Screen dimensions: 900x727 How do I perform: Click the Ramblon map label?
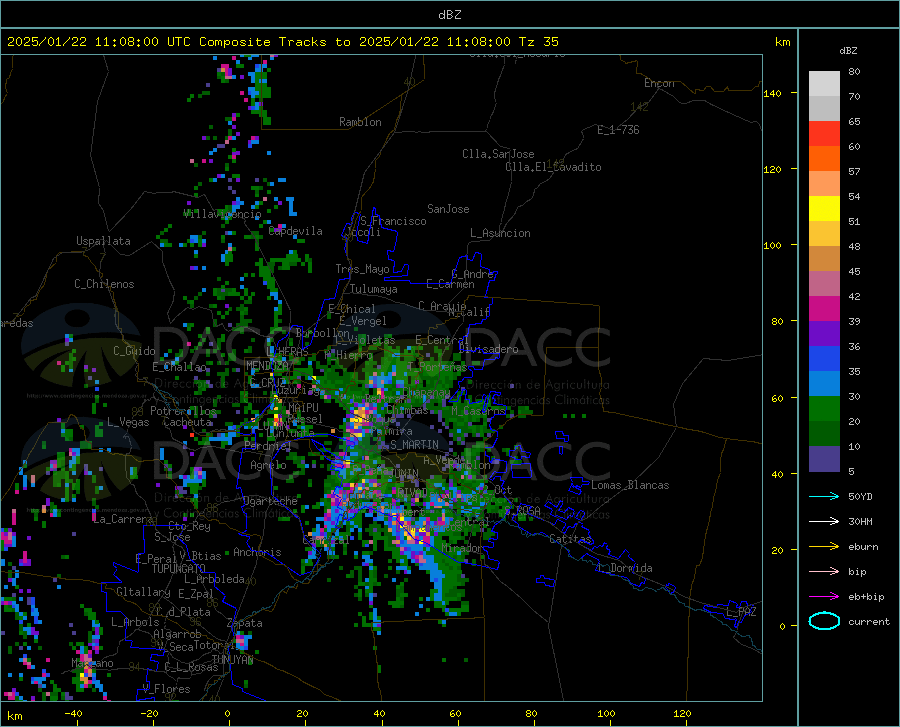pyautogui.click(x=360, y=122)
